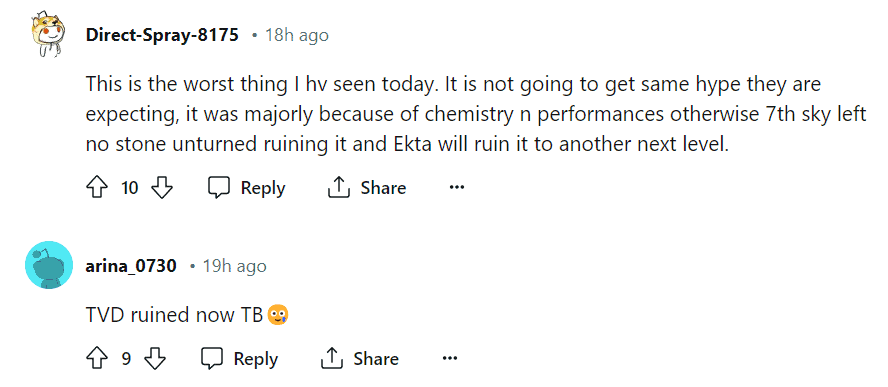Open the ellipsis menu on arina_0730's comment
This screenshot has width=888, height=387.
(450, 359)
